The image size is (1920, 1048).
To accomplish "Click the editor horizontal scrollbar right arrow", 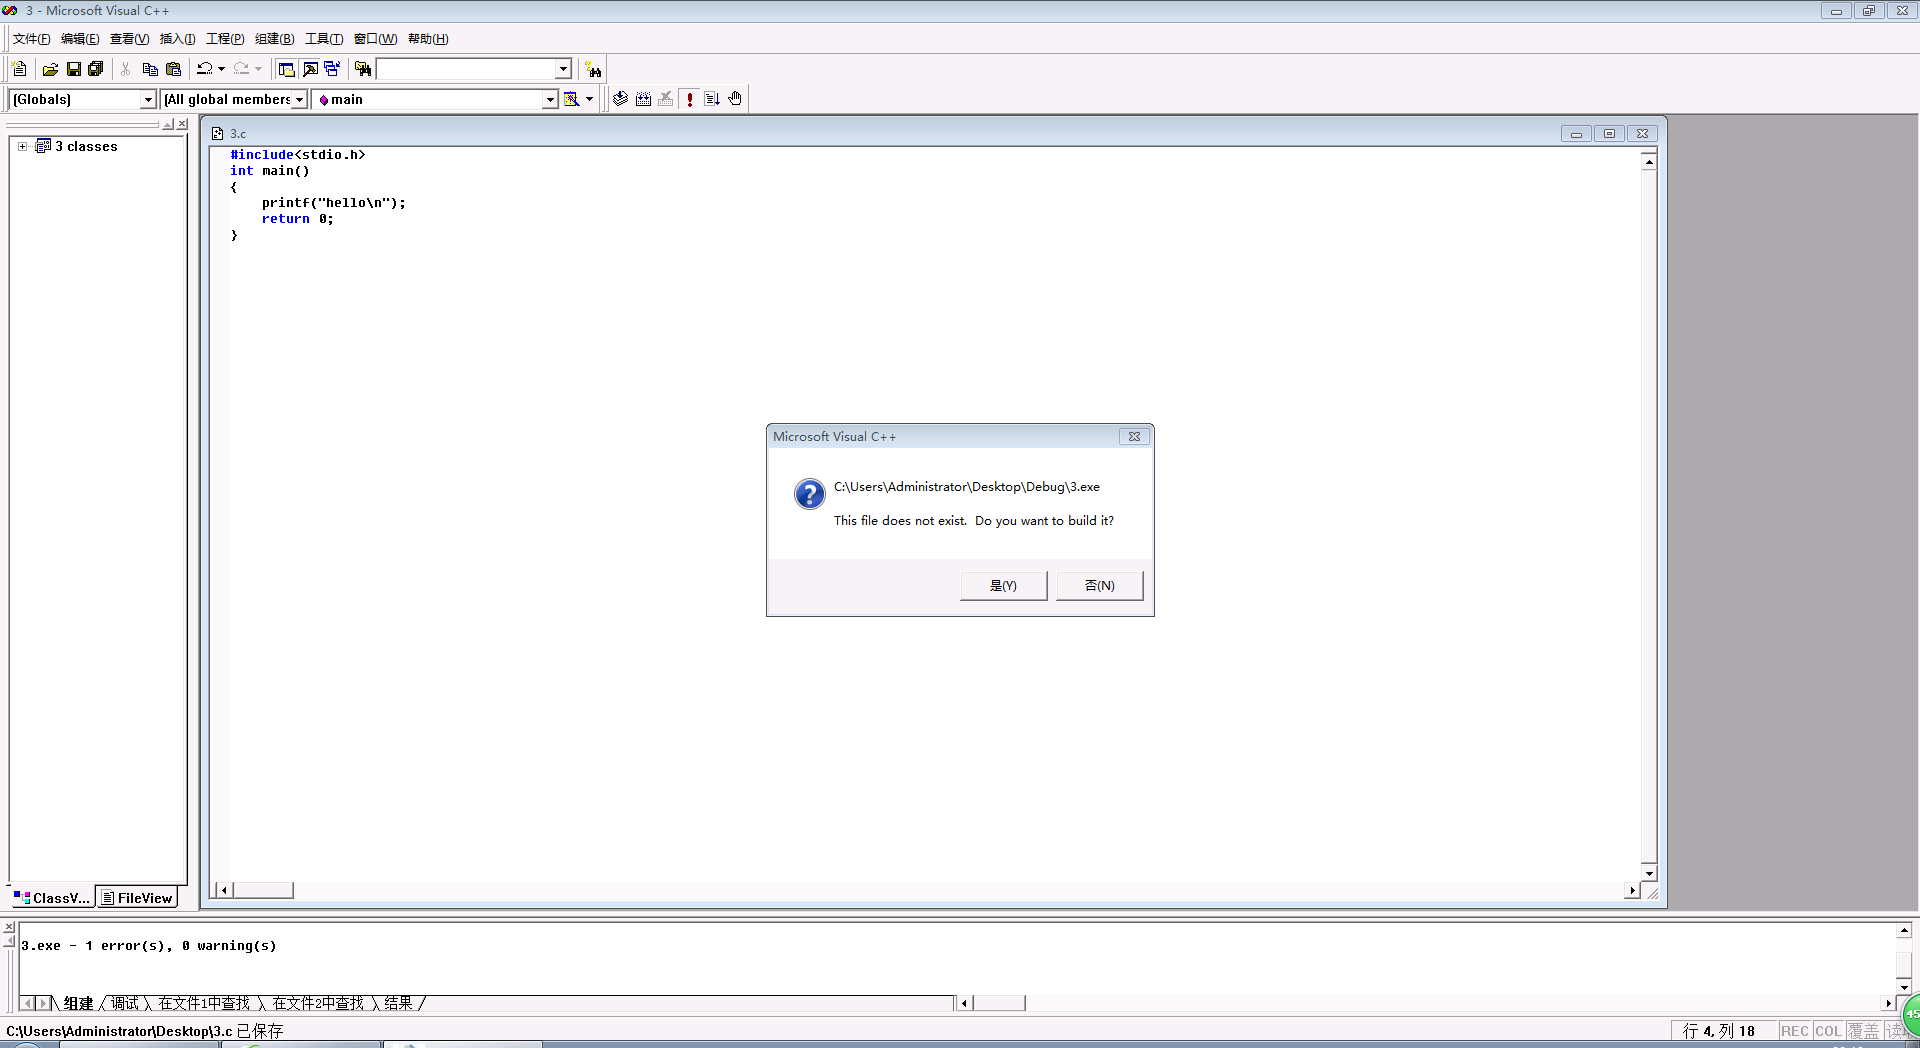I will coord(1632,890).
